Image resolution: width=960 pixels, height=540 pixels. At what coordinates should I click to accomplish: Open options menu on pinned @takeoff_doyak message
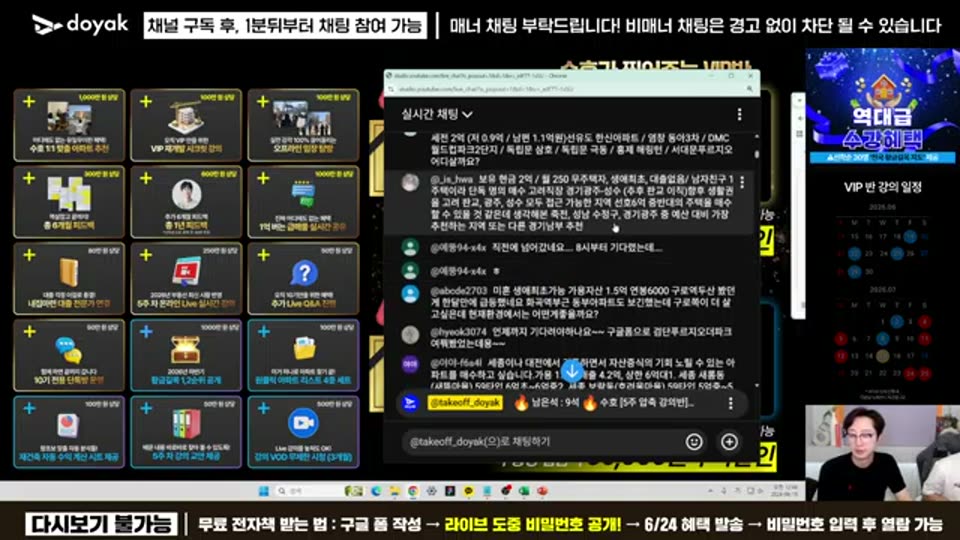coord(730,403)
